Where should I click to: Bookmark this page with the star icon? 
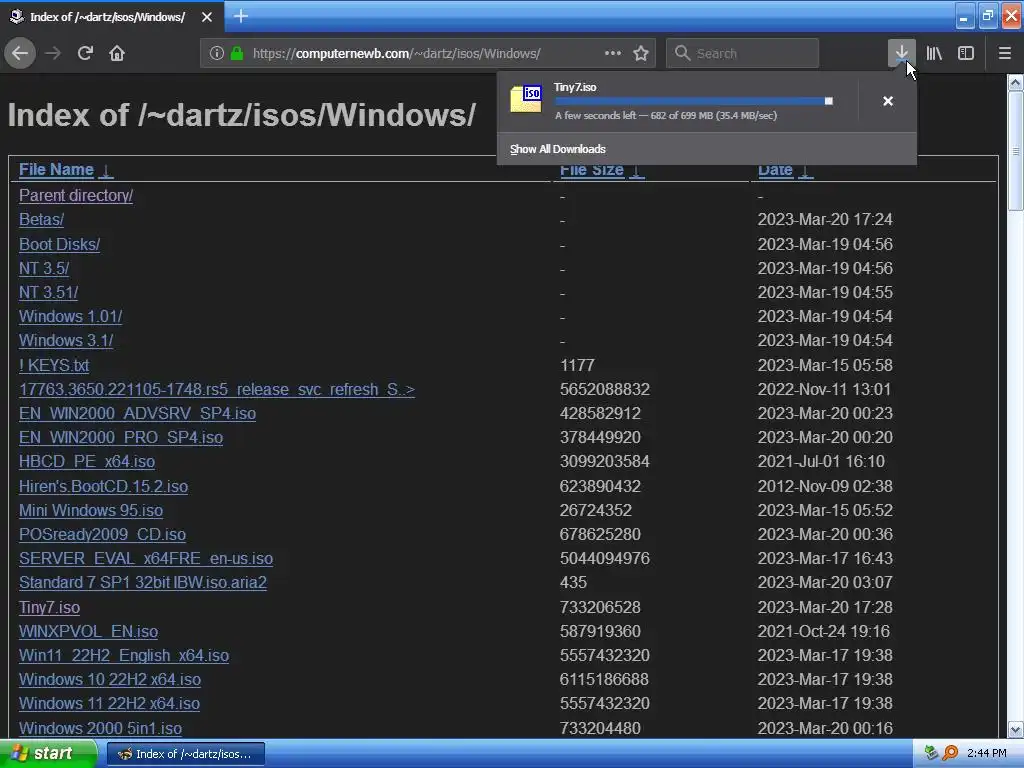click(641, 53)
